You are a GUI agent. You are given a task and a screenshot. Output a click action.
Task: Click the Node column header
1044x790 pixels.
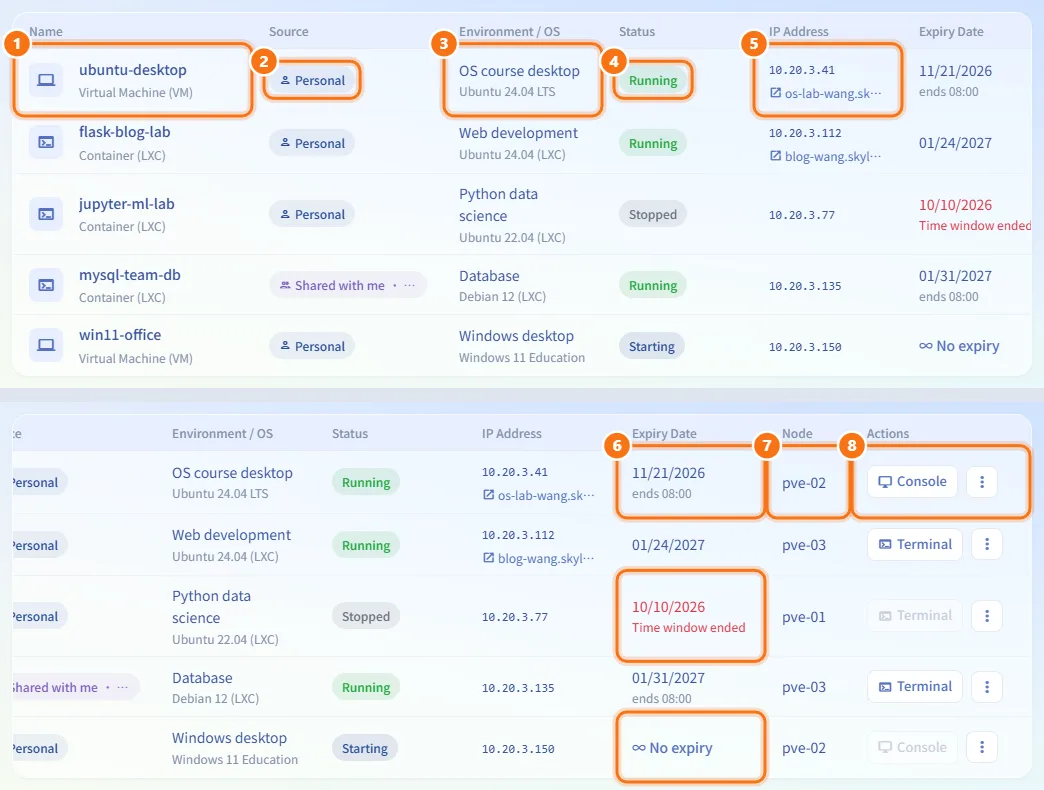(x=797, y=433)
